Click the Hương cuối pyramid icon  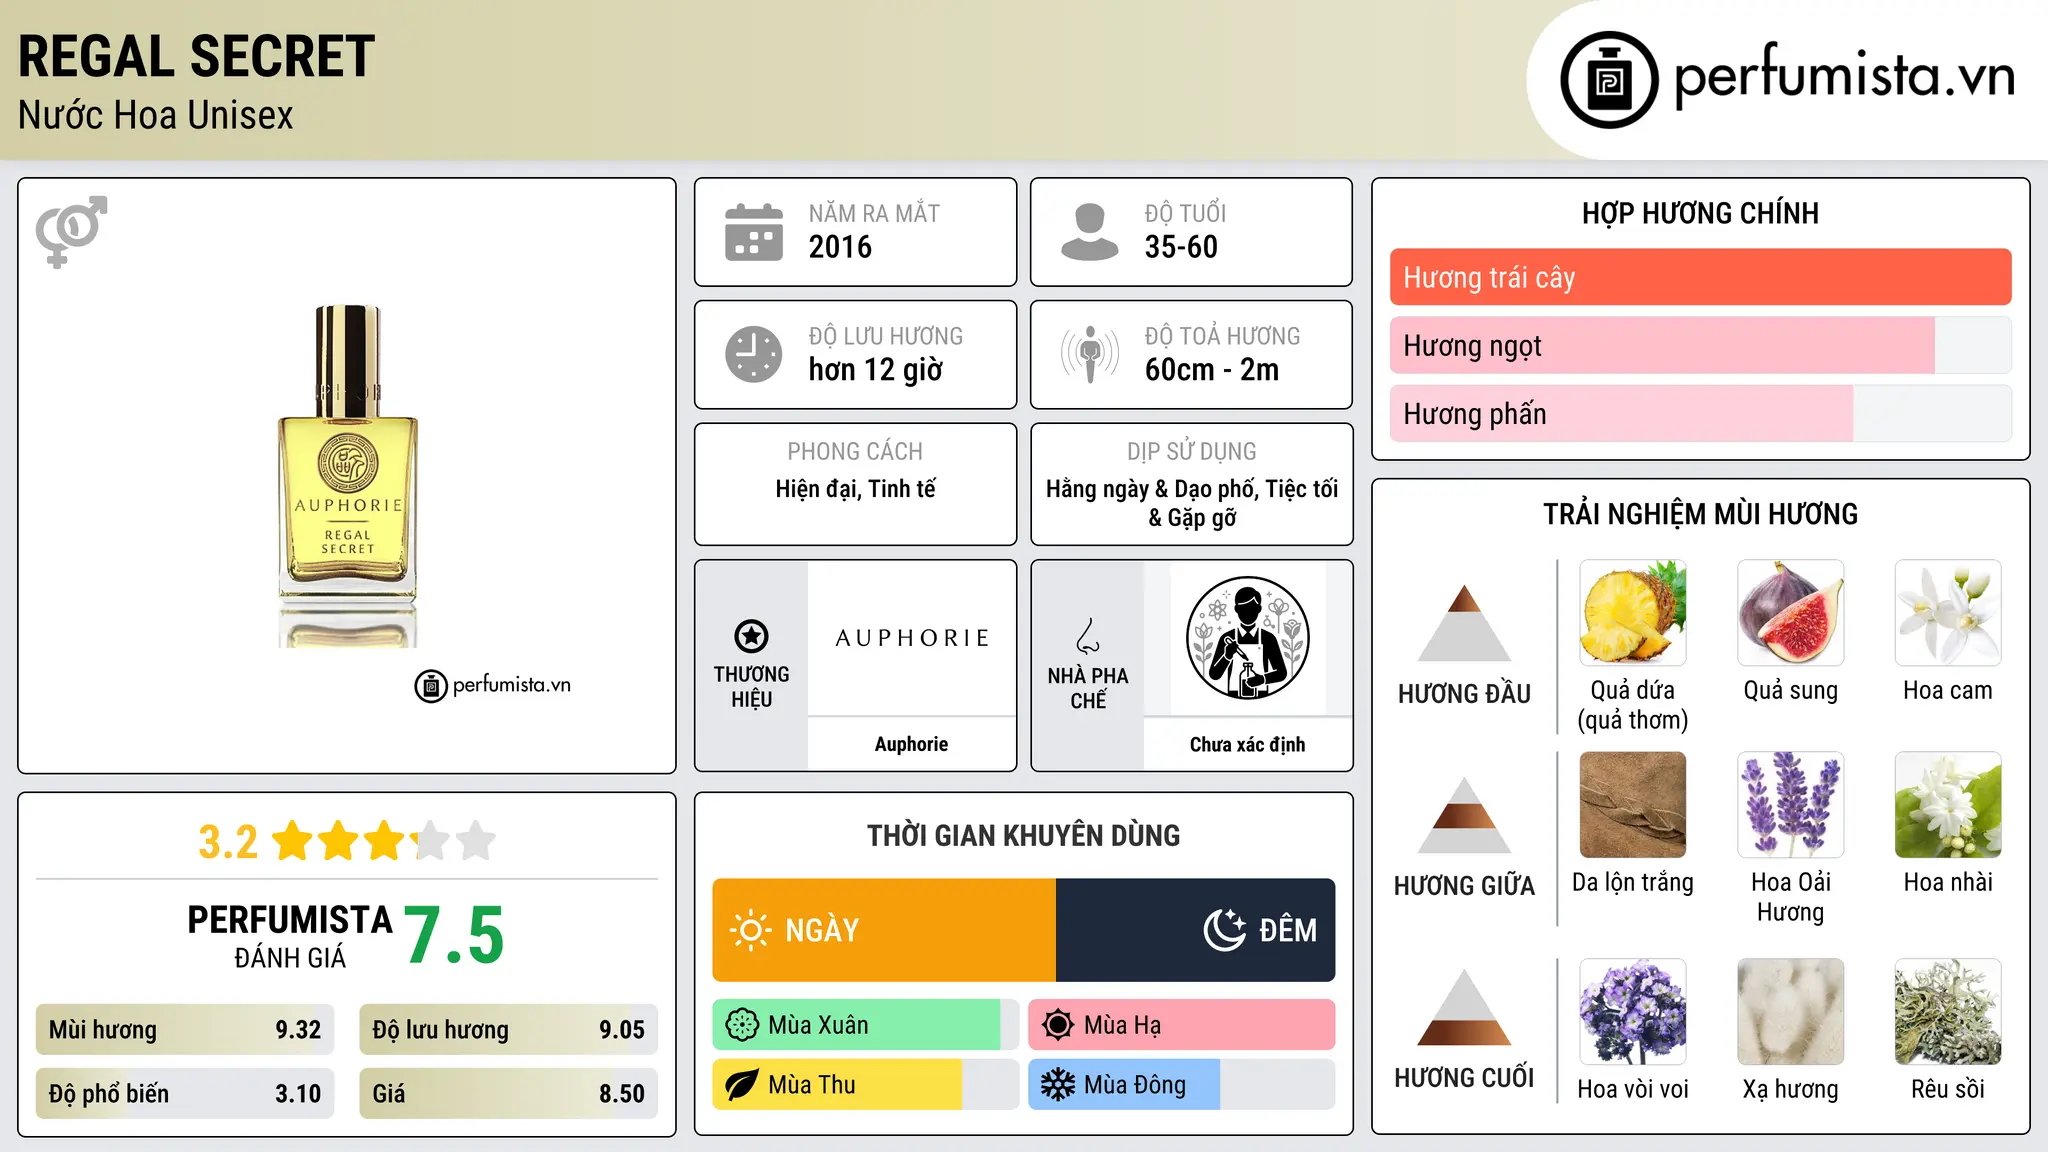click(1464, 1007)
